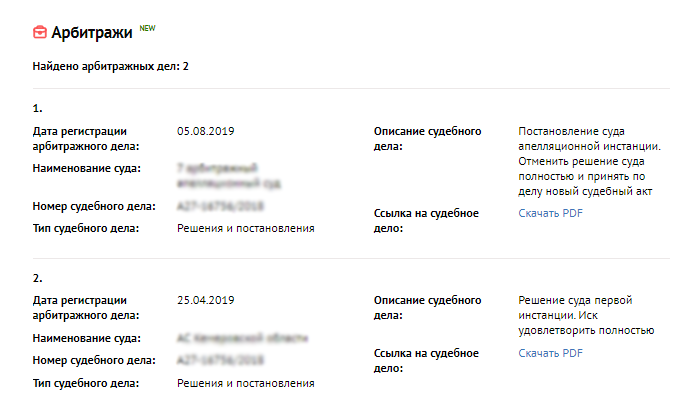Click the appeal court ruling description text
This screenshot has width=683, height=405.
click(589, 161)
